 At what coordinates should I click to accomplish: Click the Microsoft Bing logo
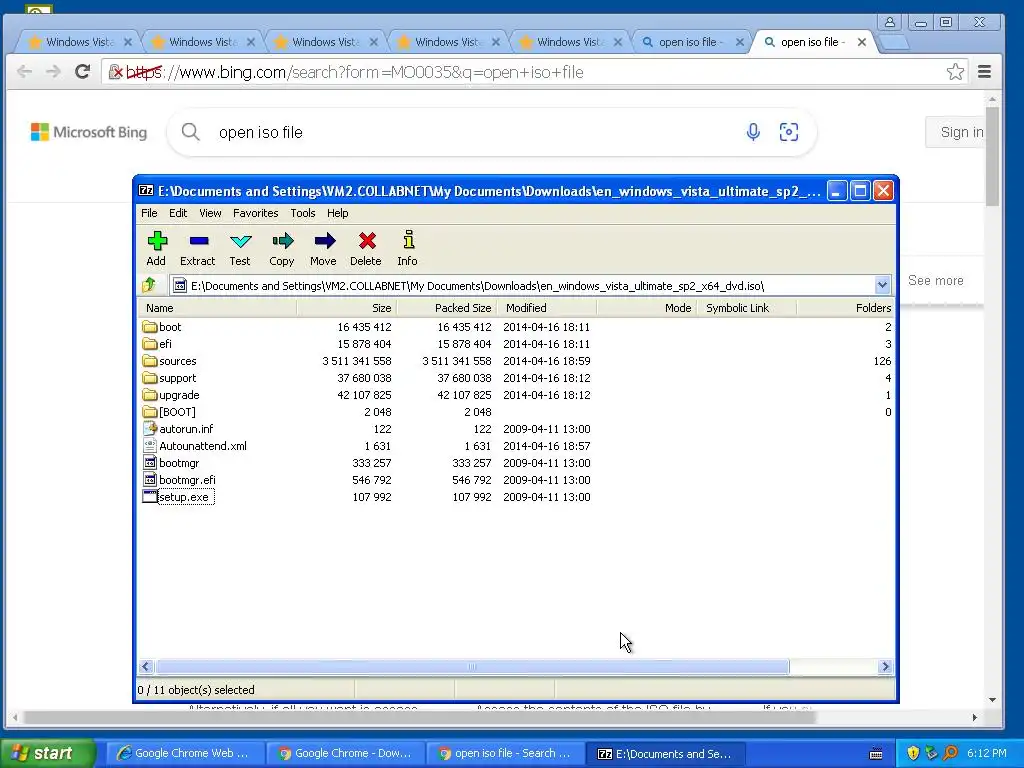[89, 132]
